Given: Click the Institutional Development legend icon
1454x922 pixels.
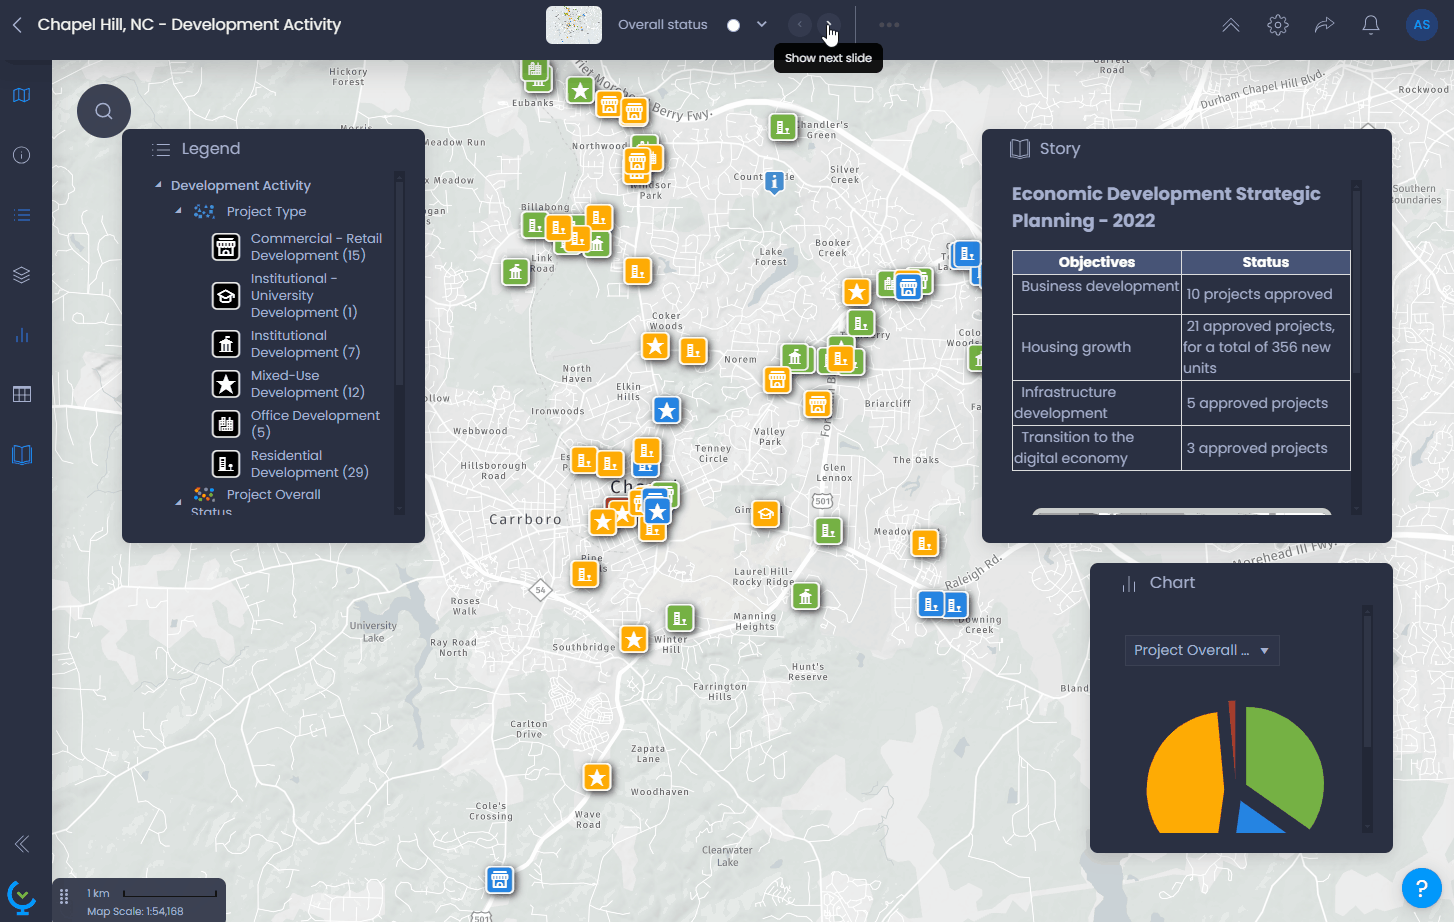Looking at the screenshot, I should tap(226, 344).
